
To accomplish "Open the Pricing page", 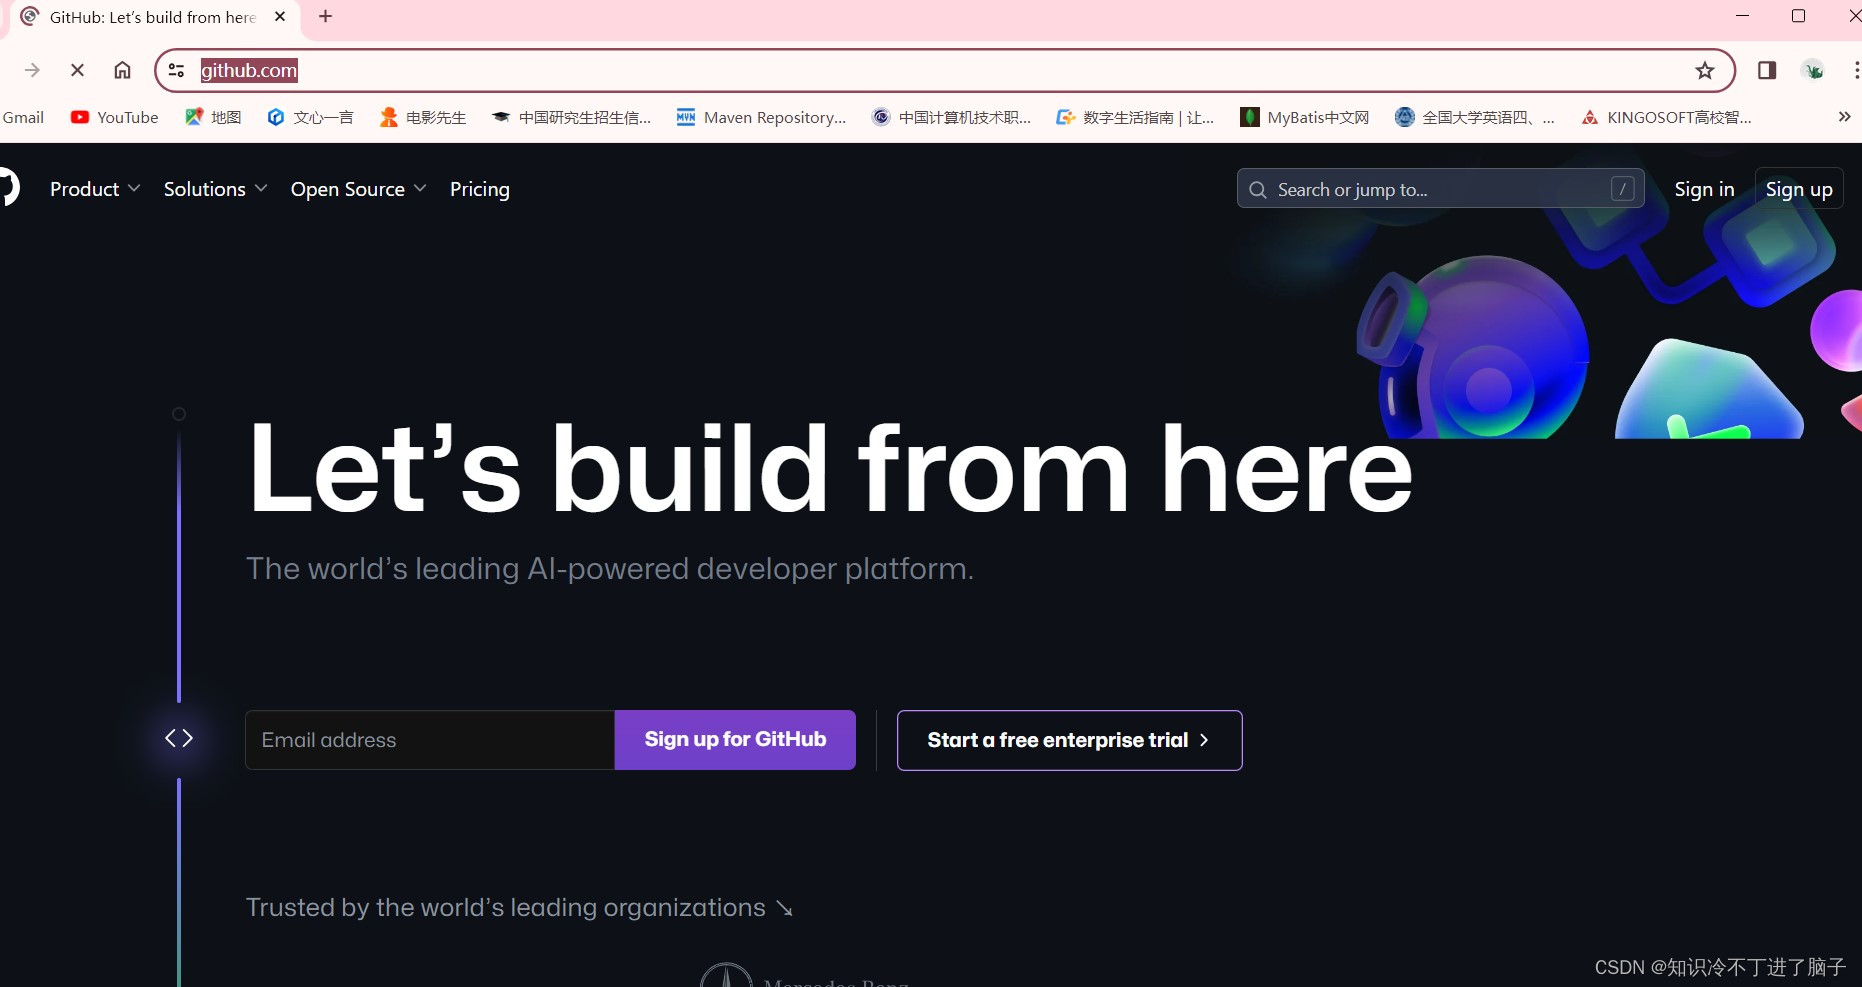I will [480, 189].
